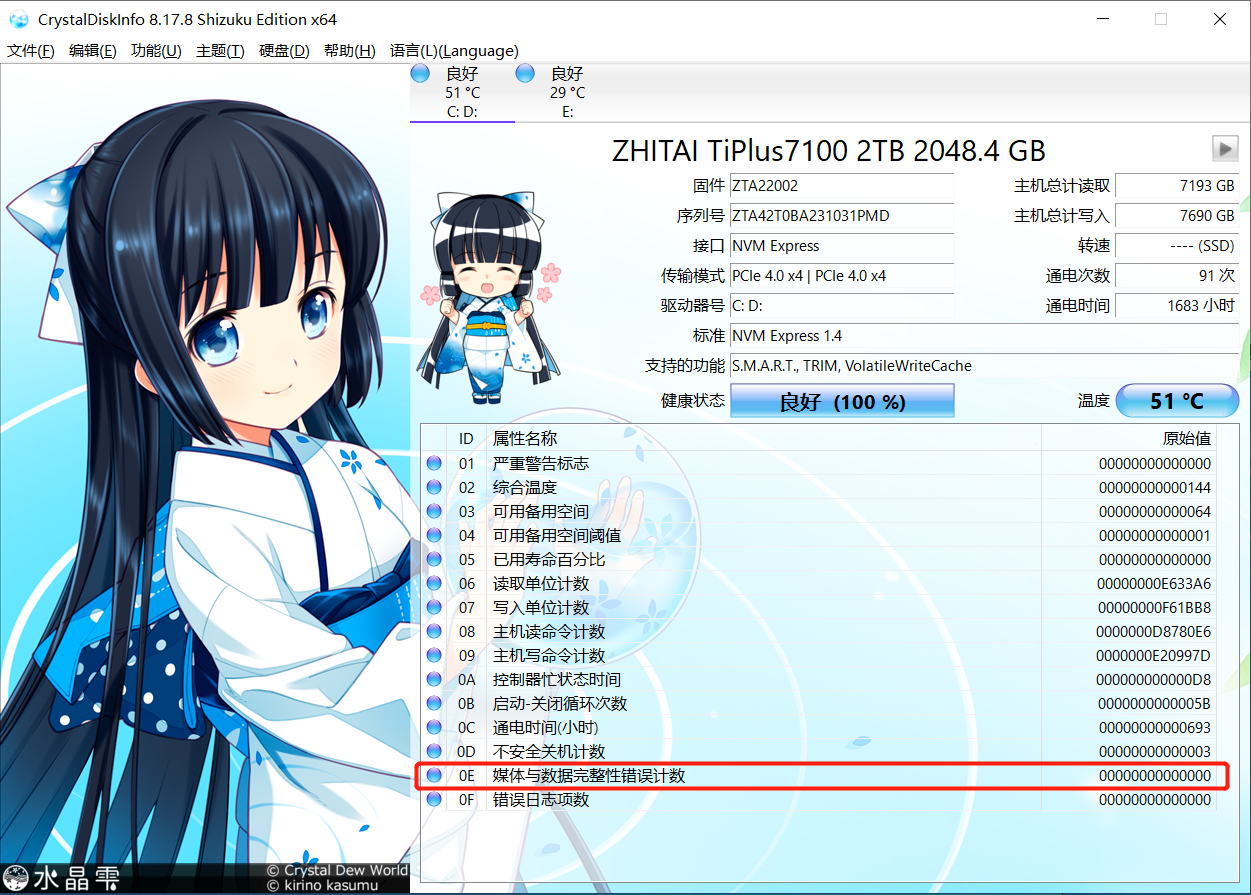Click the blue status orb for C: D:
Image resolution: width=1251 pixels, height=895 pixels.
point(421,73)
